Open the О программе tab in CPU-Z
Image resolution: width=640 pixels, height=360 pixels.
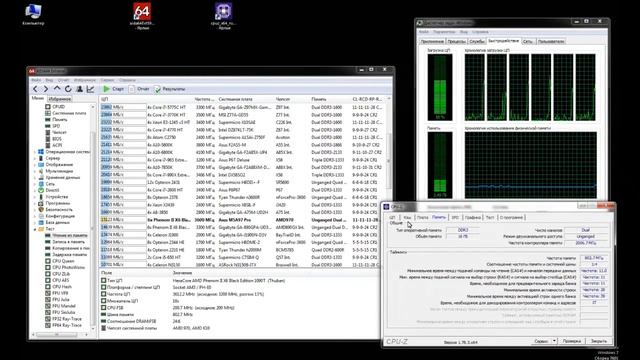tap(511, 218)
